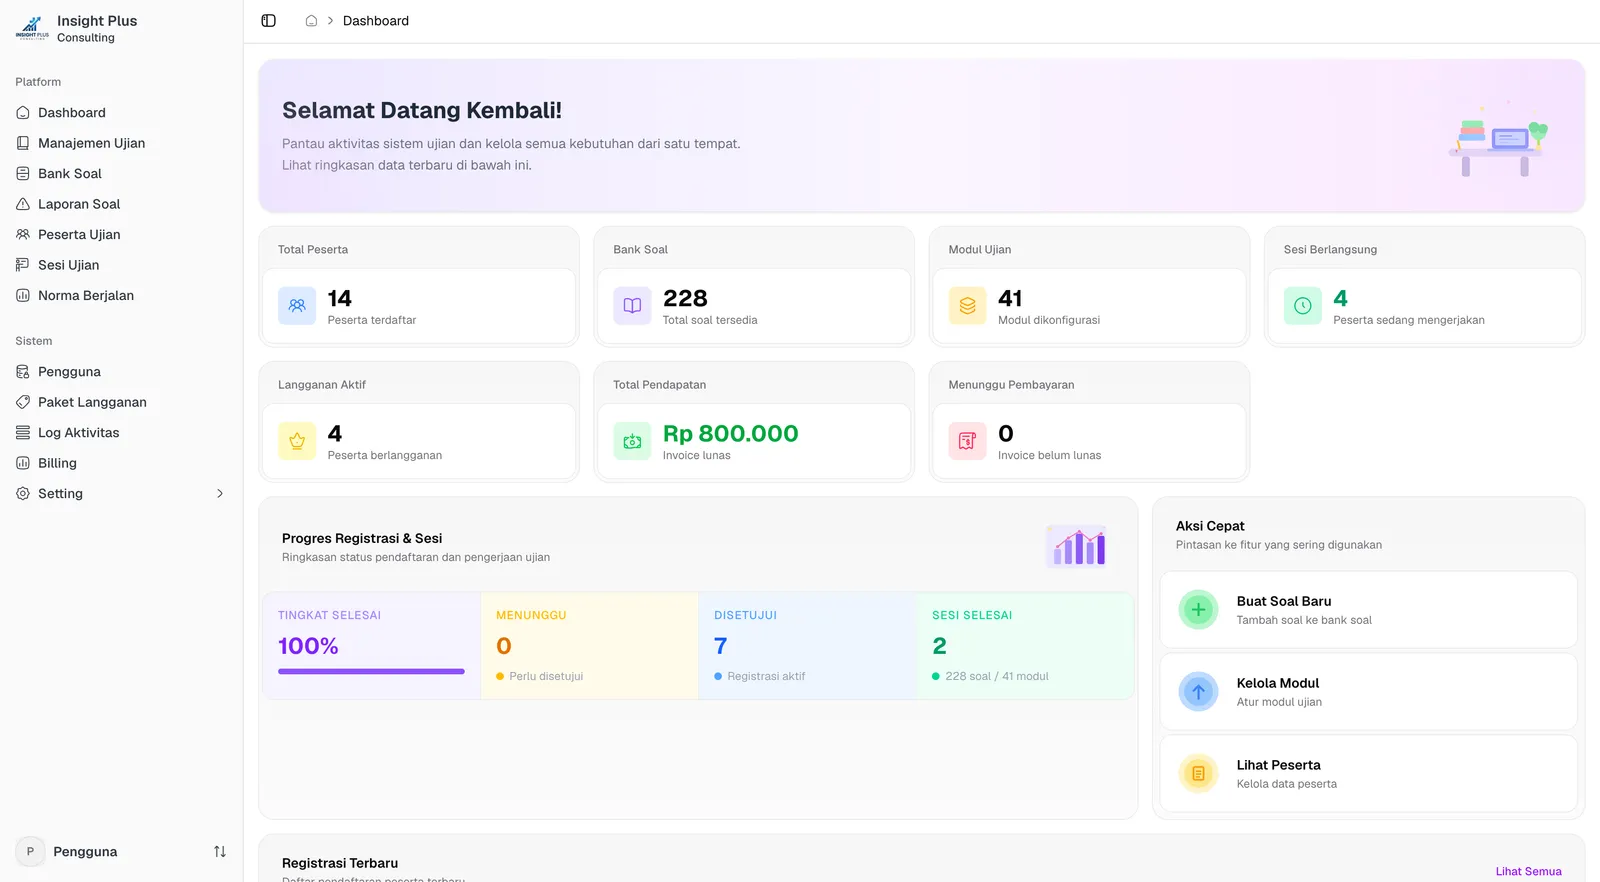Click the Pengguna sidebar icon
1600x882 pixels.
pos(23,372)
